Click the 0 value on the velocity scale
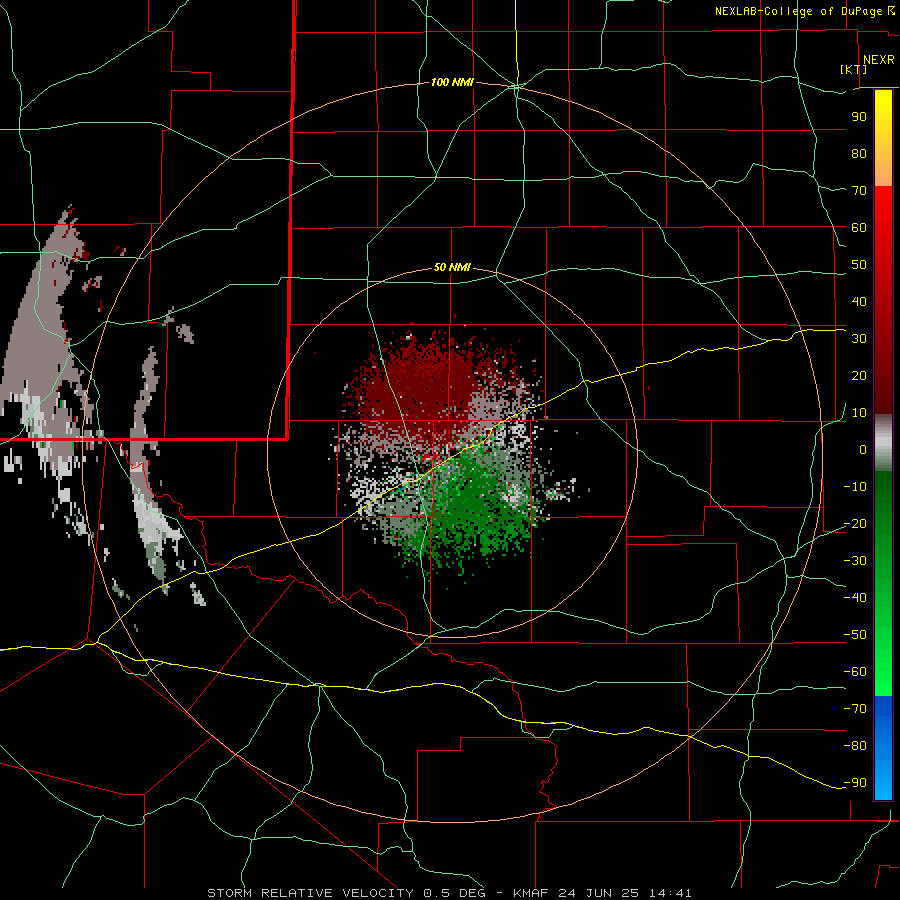Viewport: 900px width, 900px height. click(863, 449)
